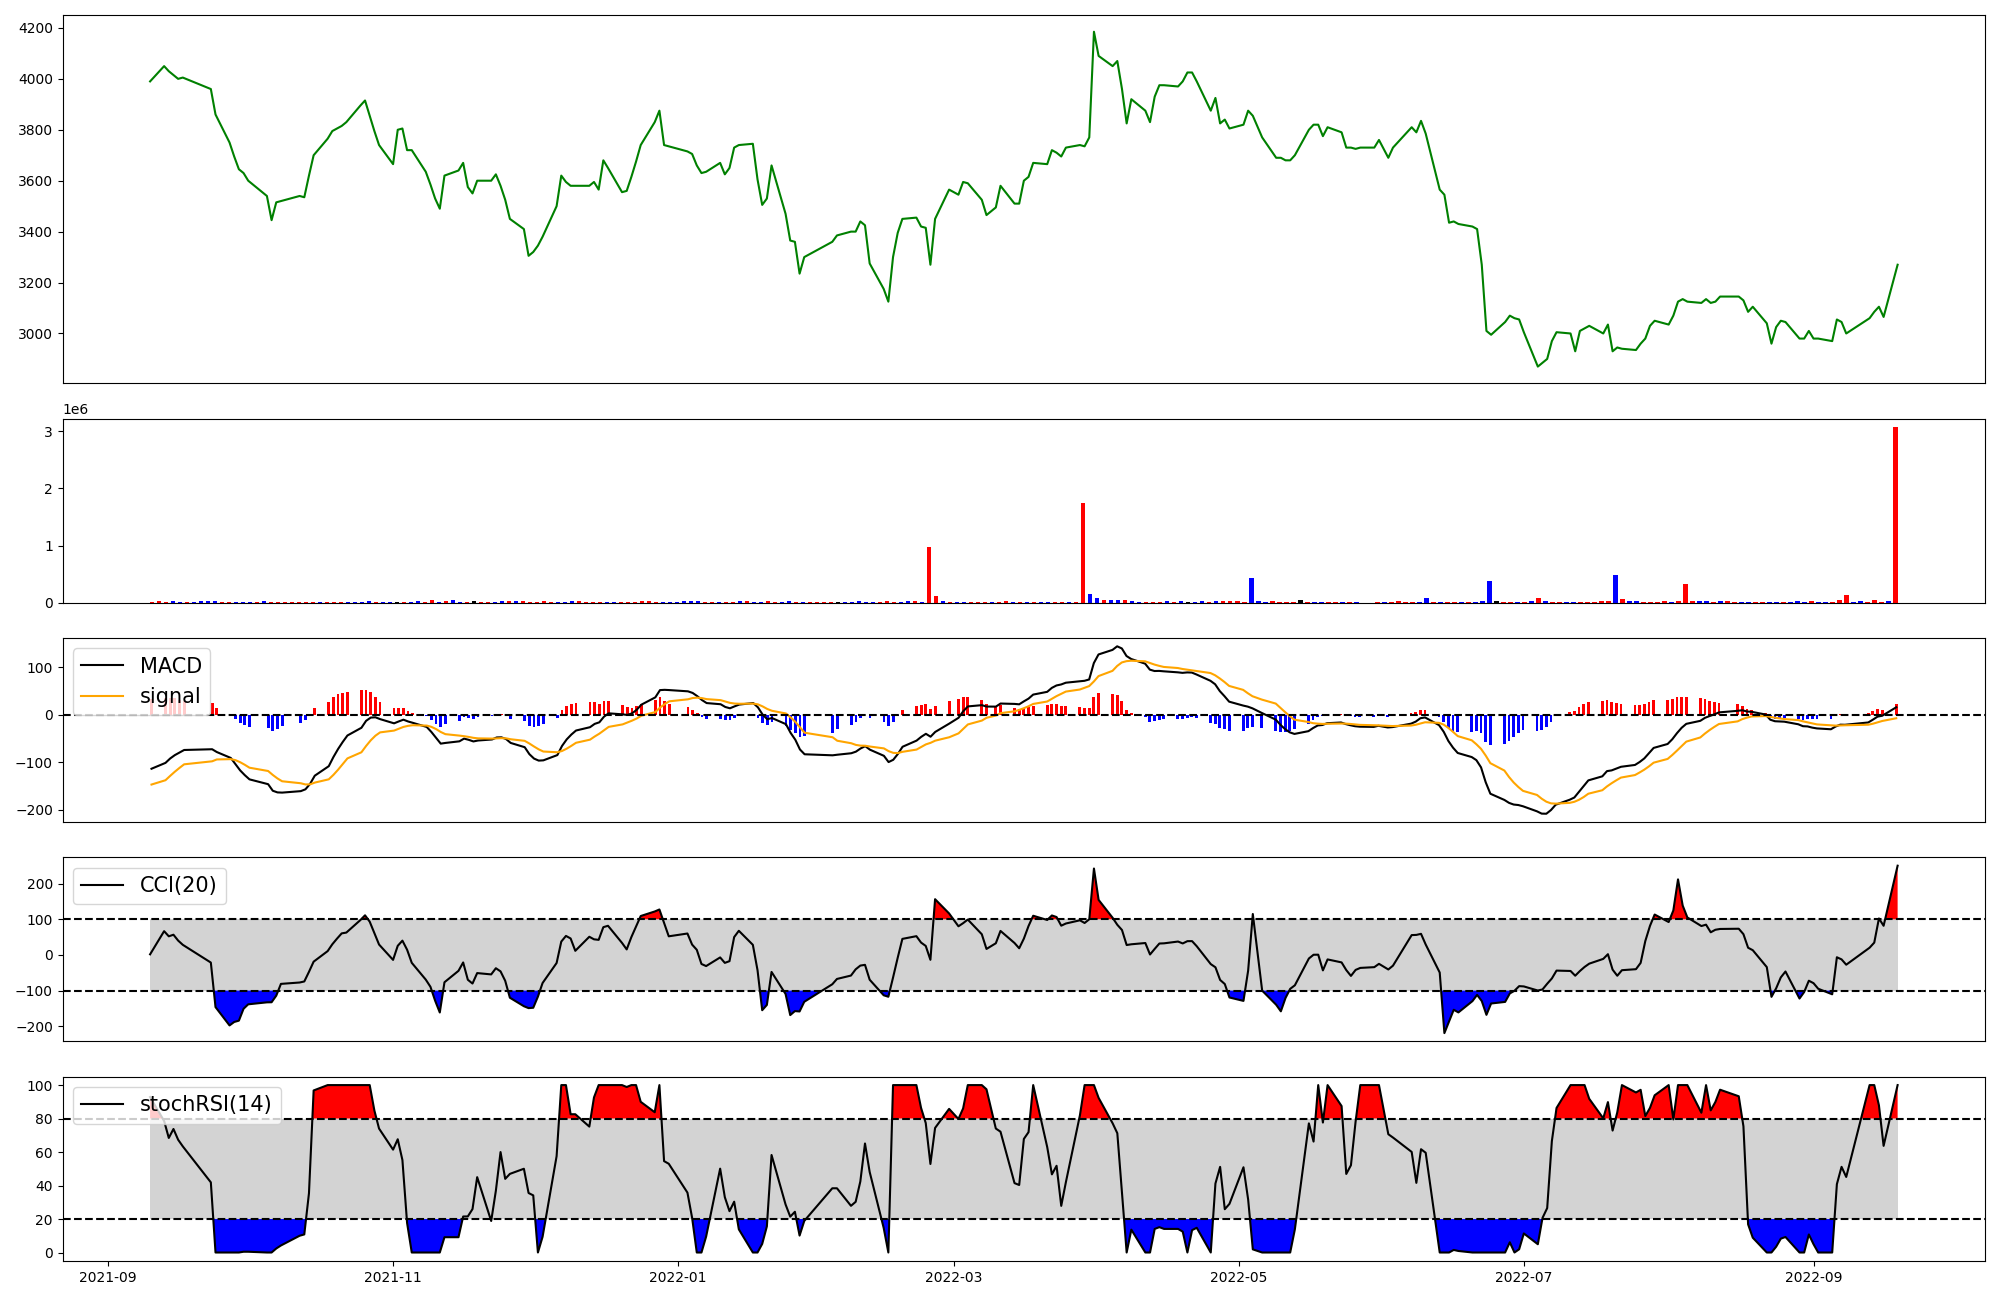Click the red volume bar near 1.75 million

click(x=1083, y=553)
